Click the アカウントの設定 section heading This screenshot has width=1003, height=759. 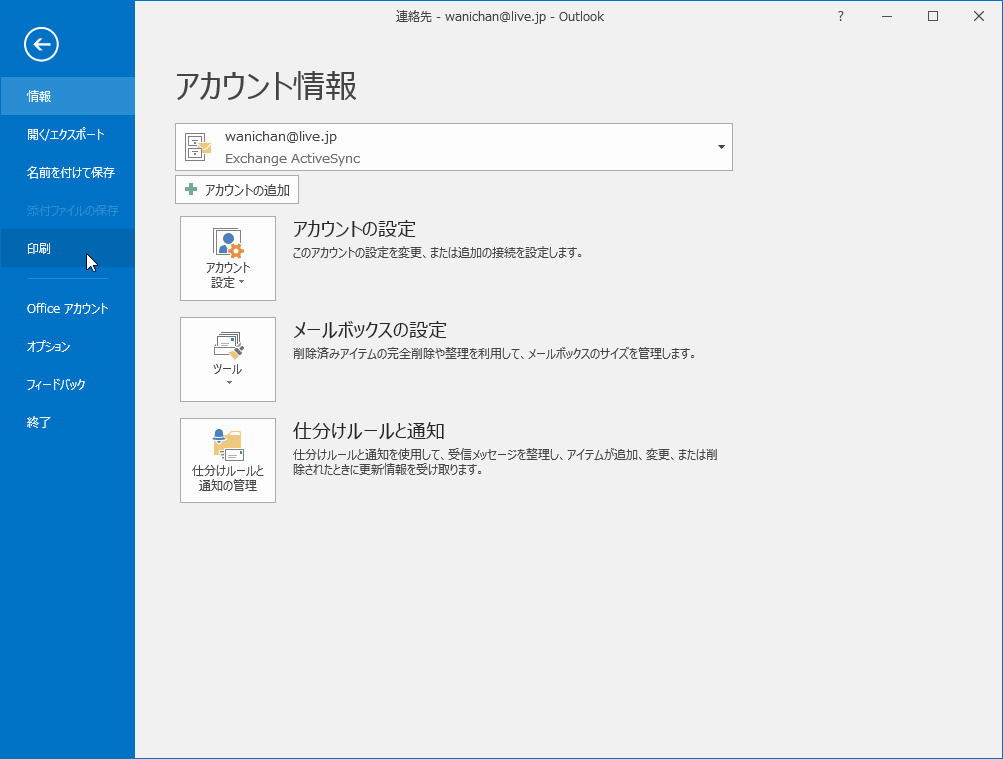354,229
